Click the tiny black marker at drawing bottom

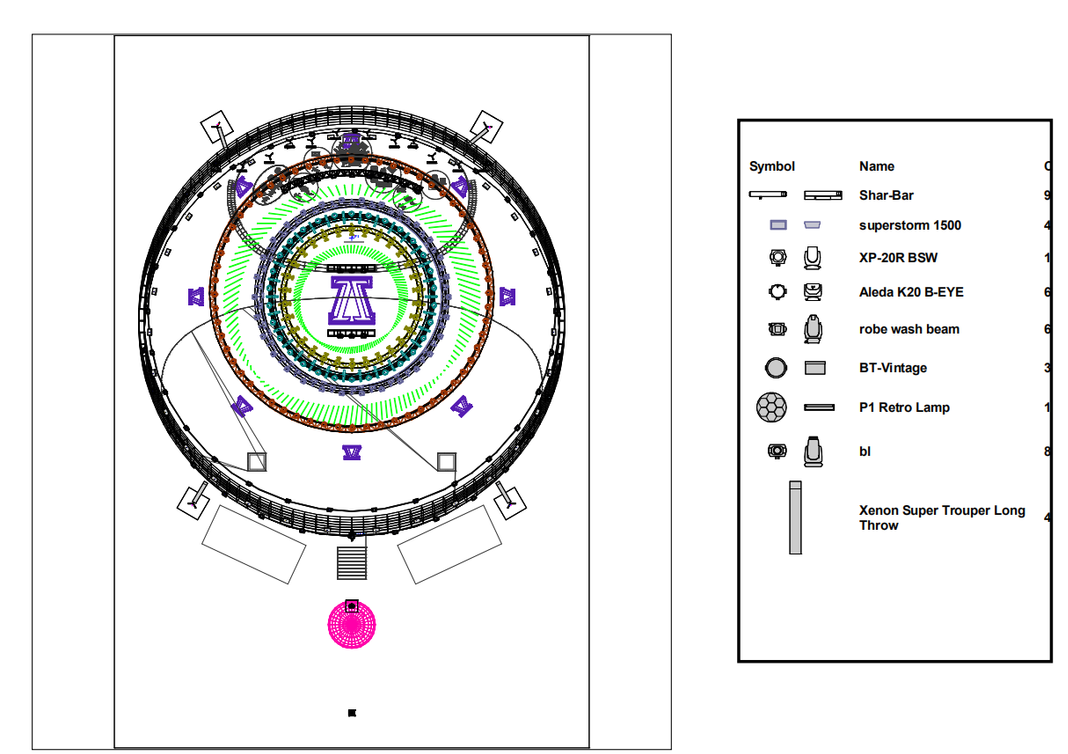click(x=352, y=713)
